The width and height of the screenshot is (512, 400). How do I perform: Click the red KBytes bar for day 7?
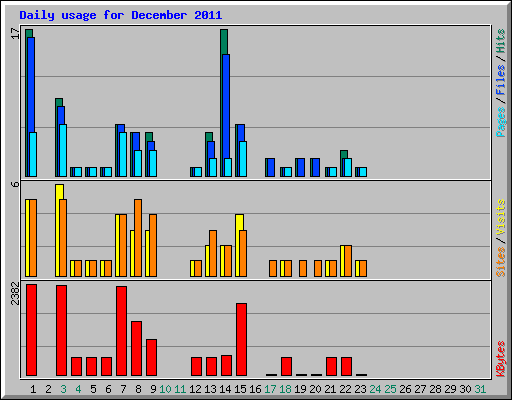pos(121,331)
